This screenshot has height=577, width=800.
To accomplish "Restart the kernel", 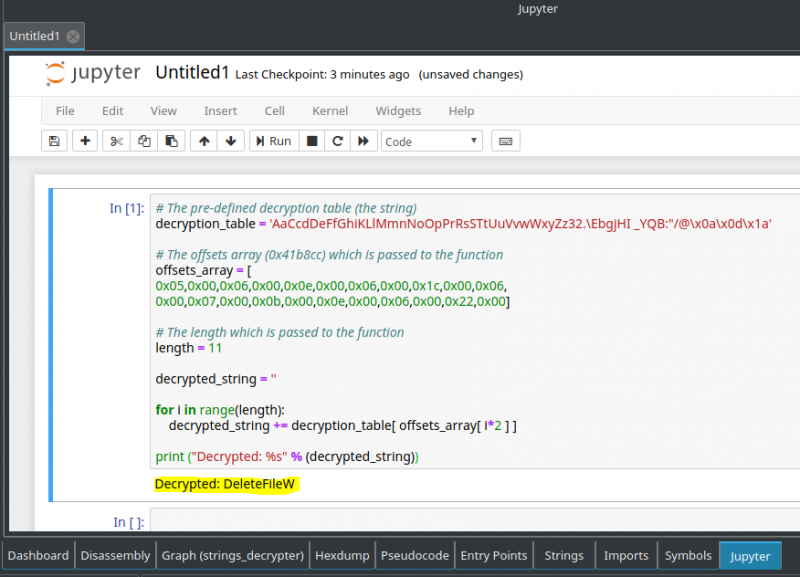I will click(337, 140).
